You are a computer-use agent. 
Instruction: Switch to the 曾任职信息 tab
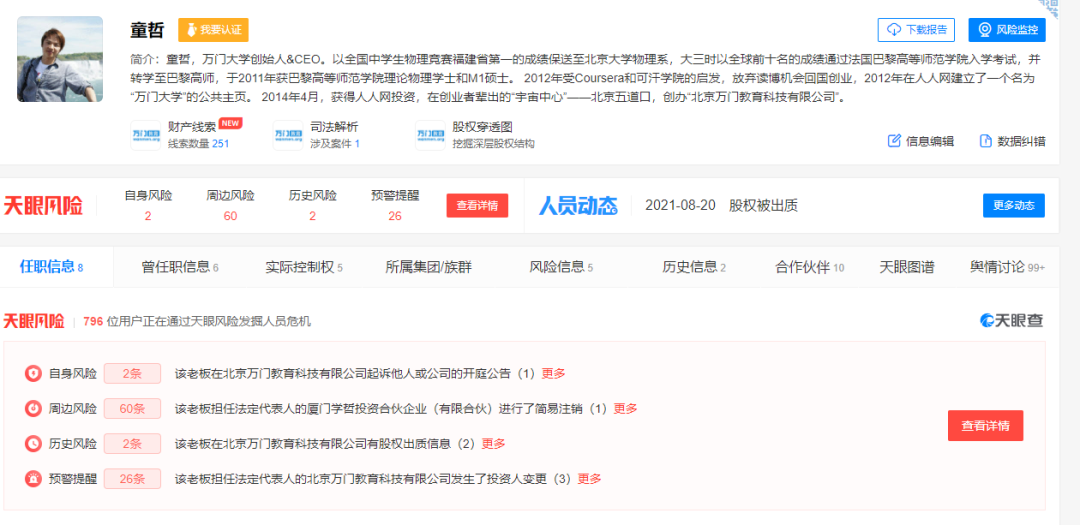pyautogui.click(x=180, y=267)
